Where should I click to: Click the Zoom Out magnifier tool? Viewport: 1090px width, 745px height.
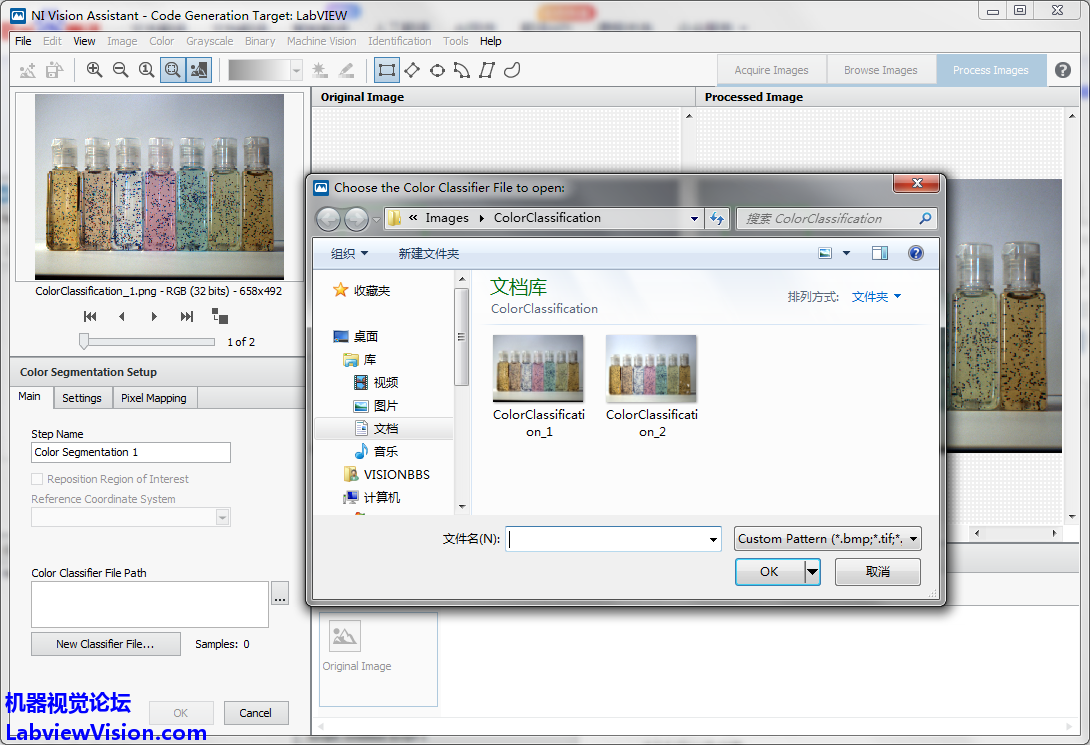click(x=120, y=70)
